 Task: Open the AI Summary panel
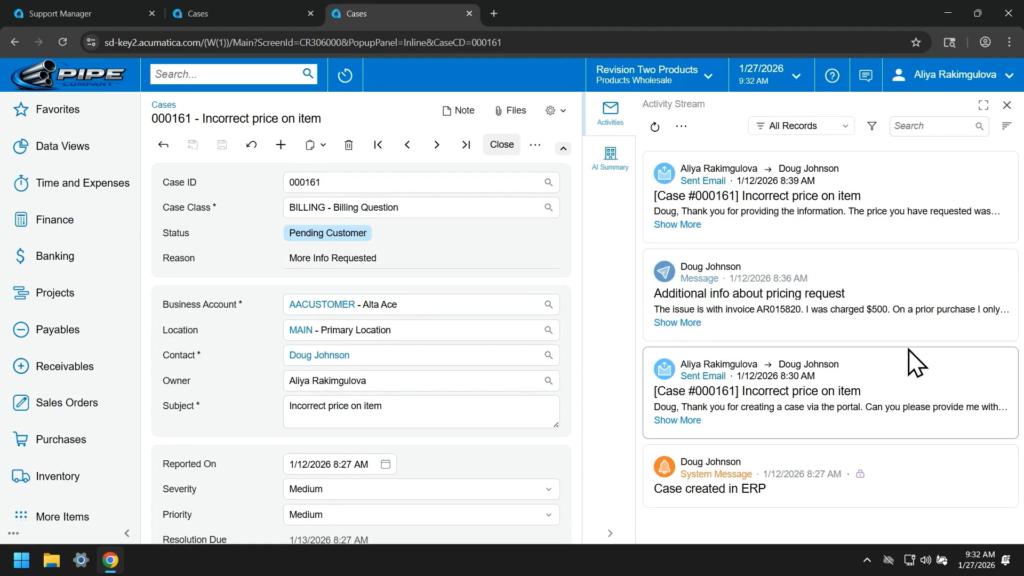[x=610, y=158]
